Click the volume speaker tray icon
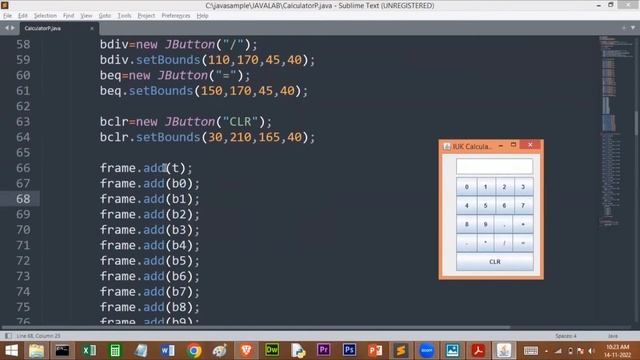640x360 pixels. (x=591, y=351)
